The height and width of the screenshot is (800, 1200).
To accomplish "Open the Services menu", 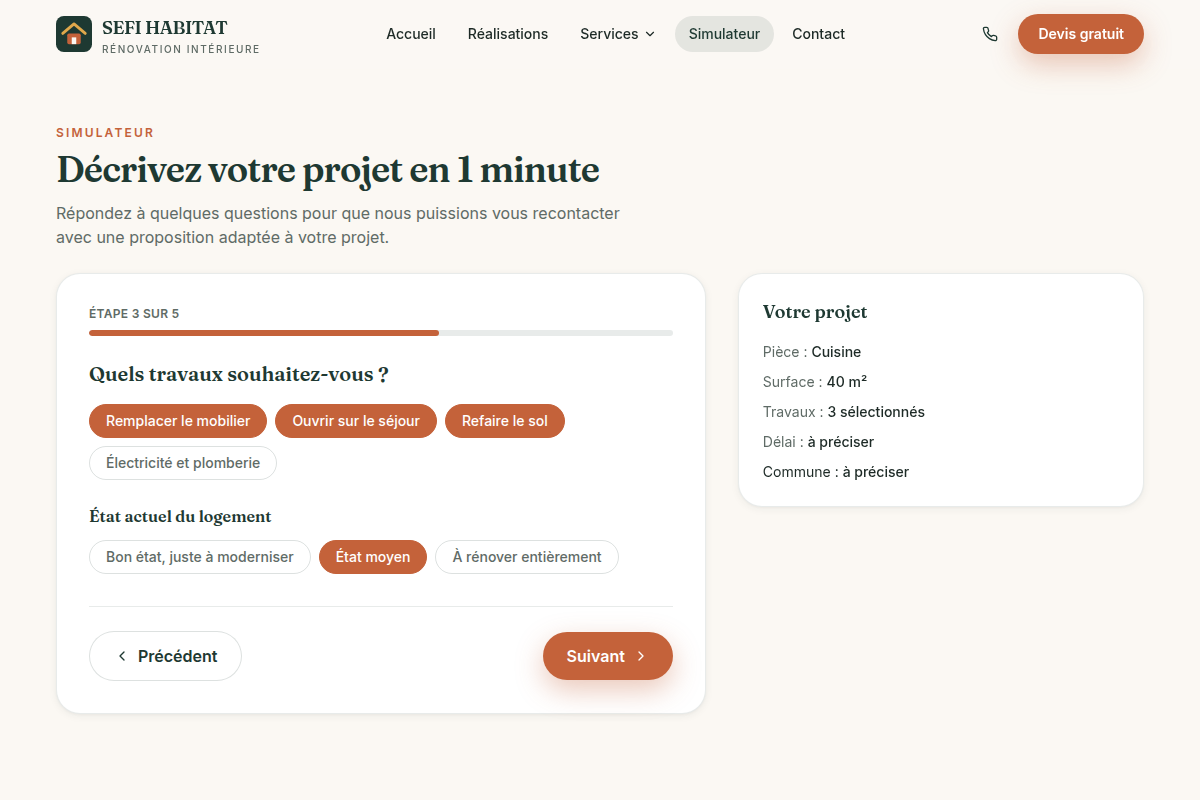I will 617,34.
